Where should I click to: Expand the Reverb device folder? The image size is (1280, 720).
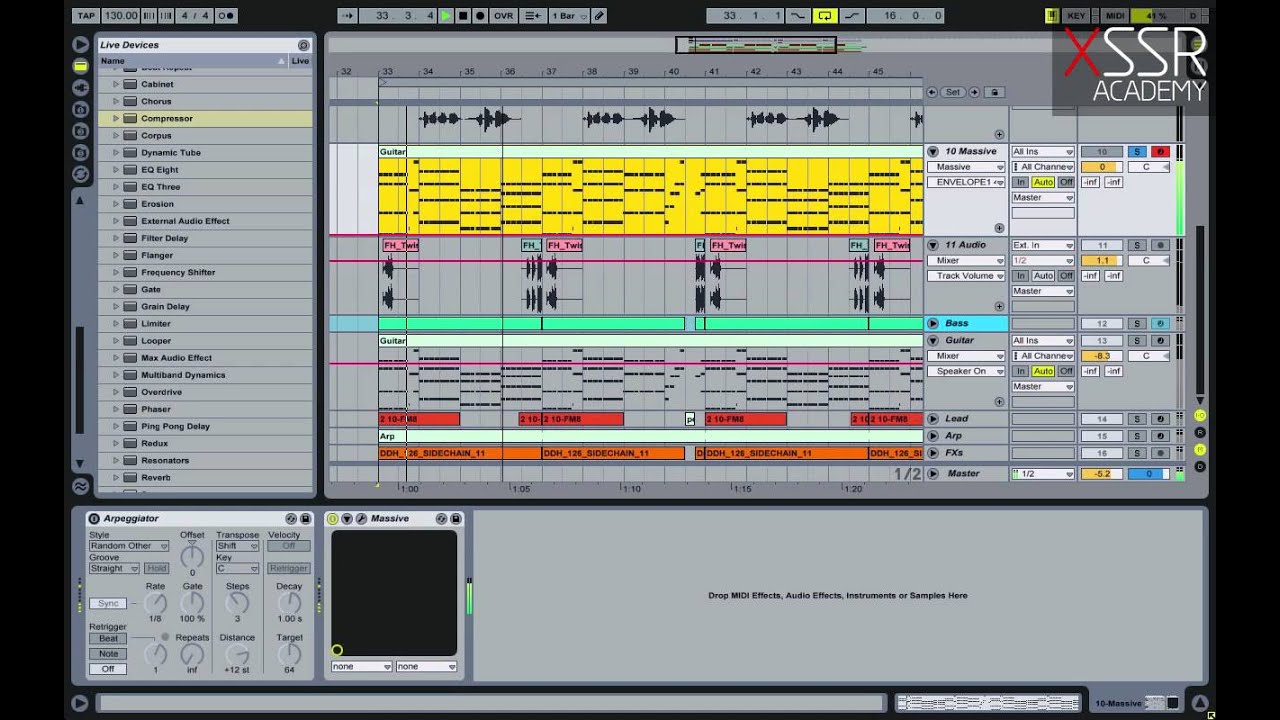116,478
